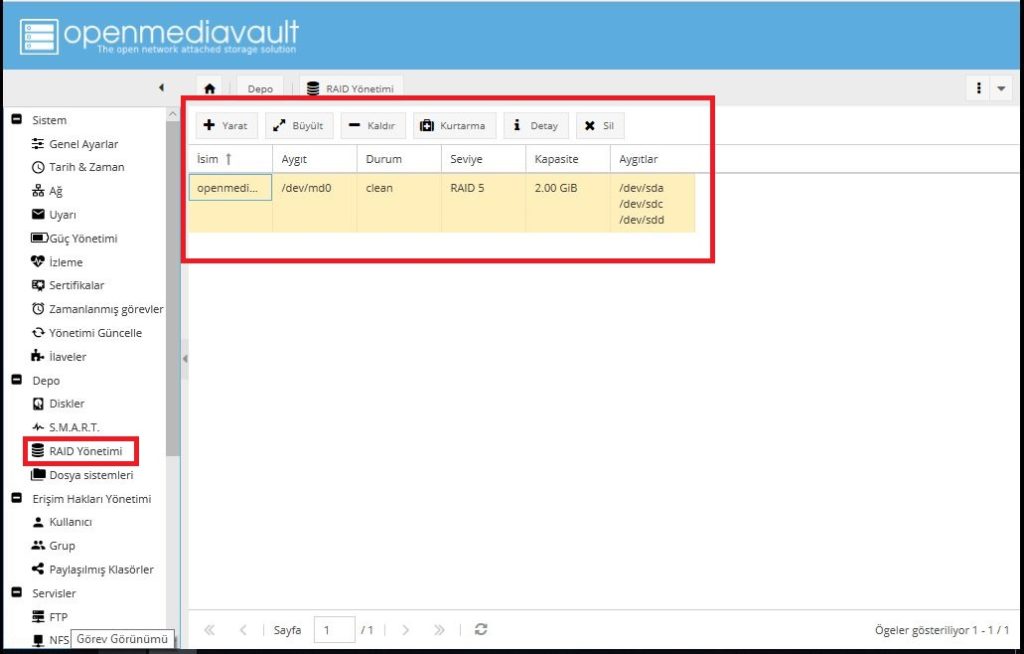Click the sidebar splitter collapse handle
1024x654 pixels.
[x=185, y=358]
